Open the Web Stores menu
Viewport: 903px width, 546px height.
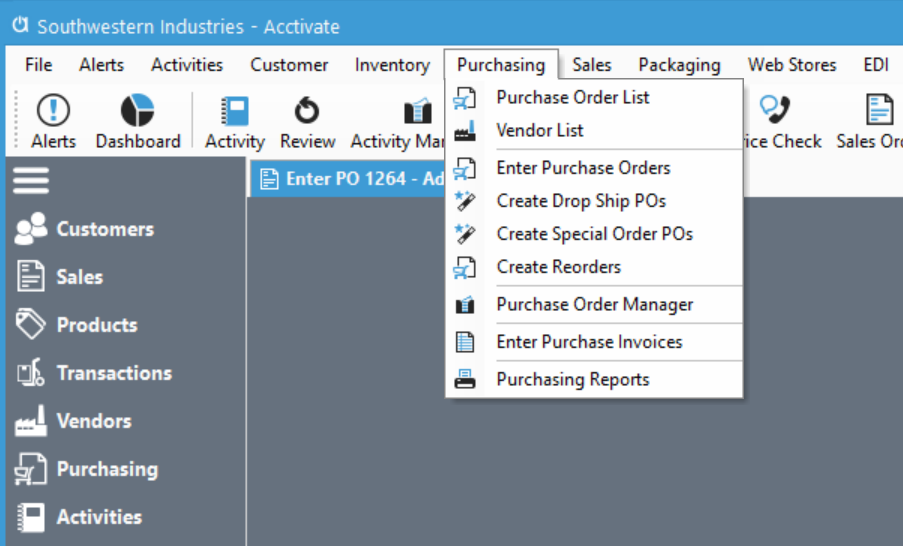click(x=792, y=65)
